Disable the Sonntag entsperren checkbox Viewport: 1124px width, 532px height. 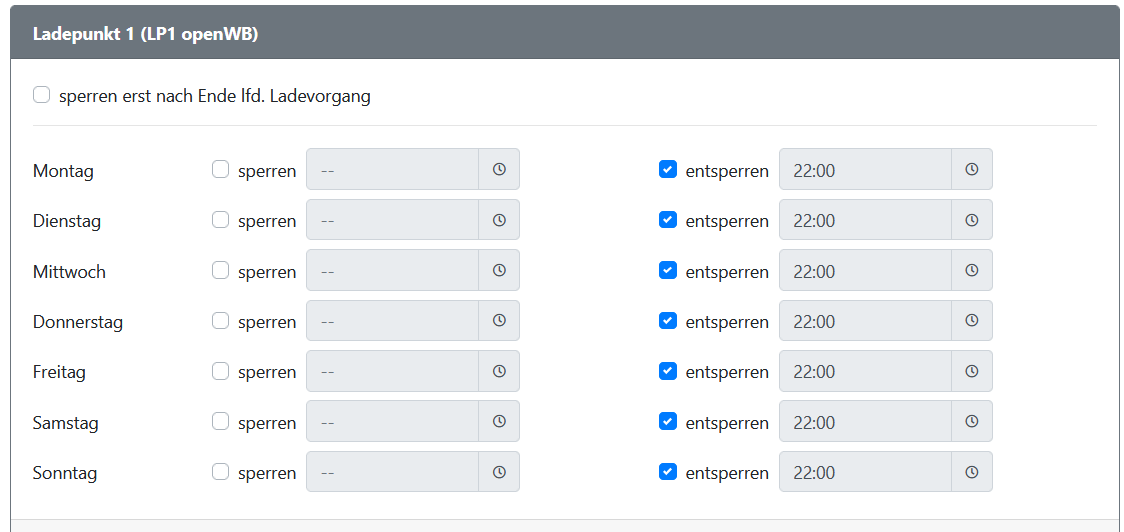668,472
